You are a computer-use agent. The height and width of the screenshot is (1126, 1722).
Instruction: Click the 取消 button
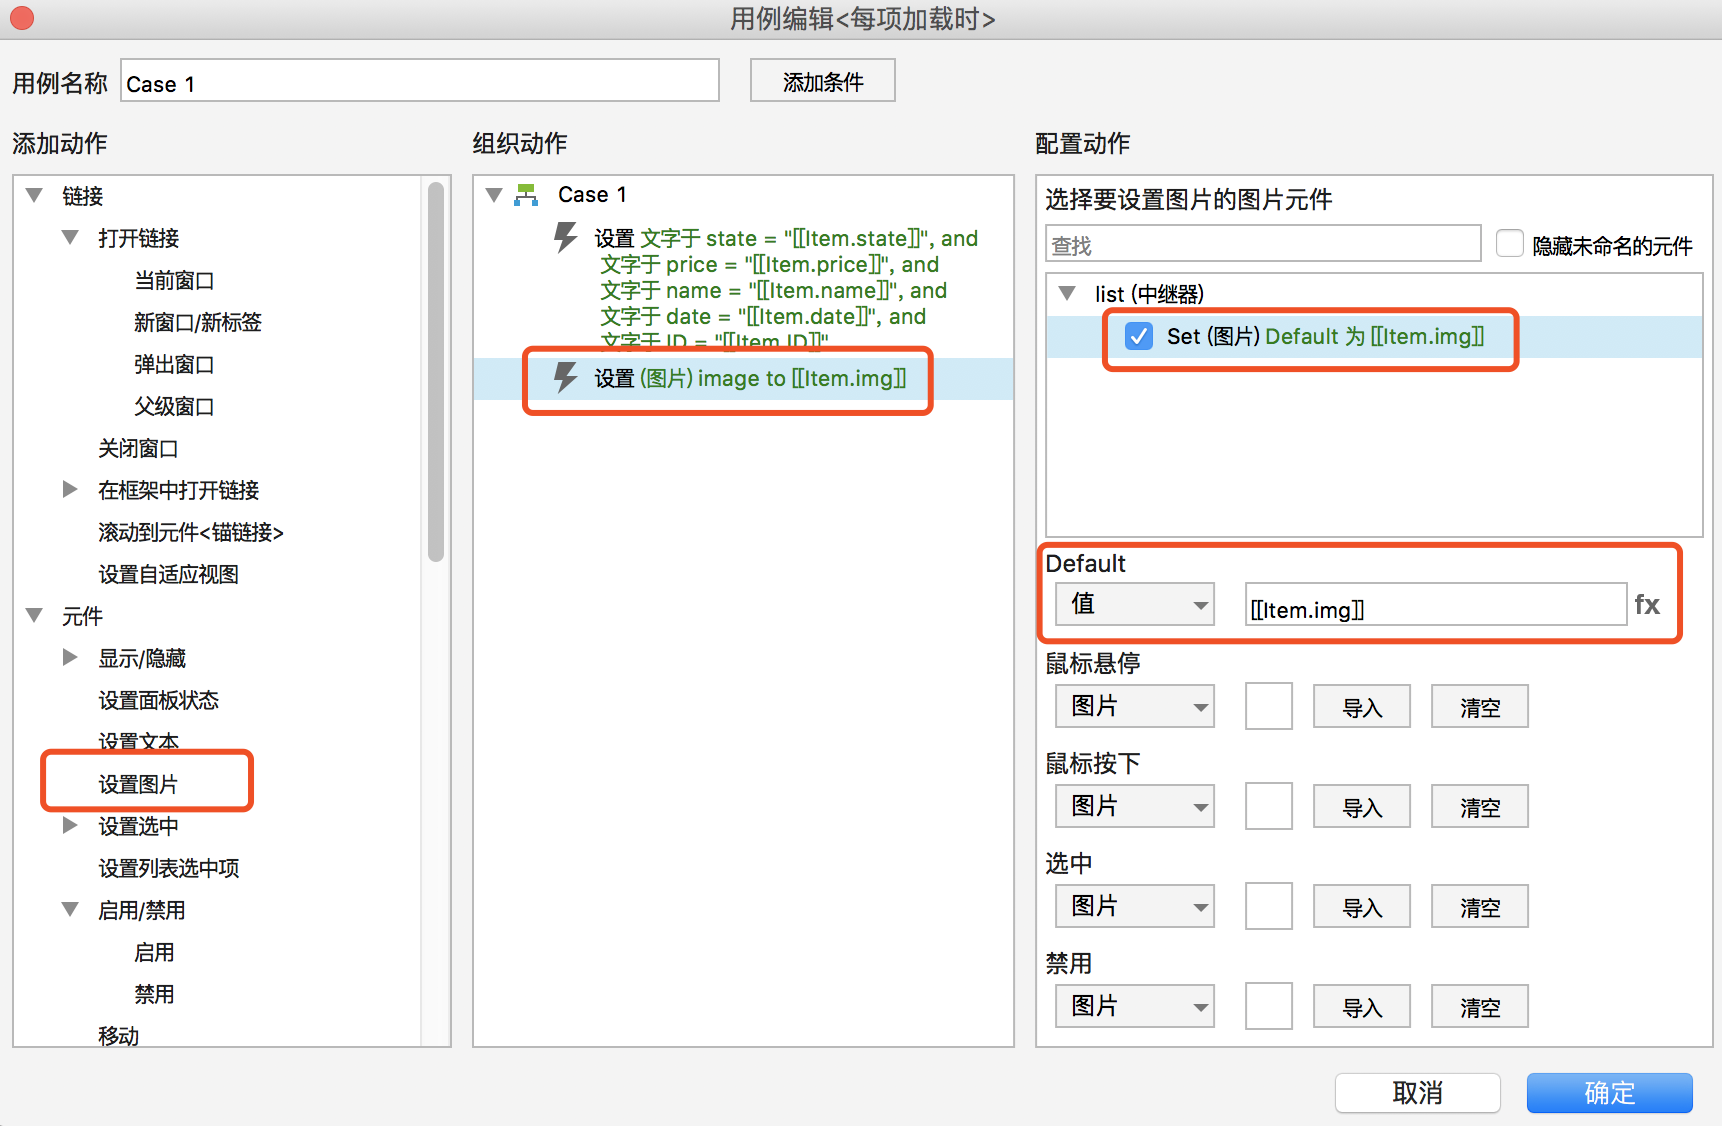tap(1418, 1093)
